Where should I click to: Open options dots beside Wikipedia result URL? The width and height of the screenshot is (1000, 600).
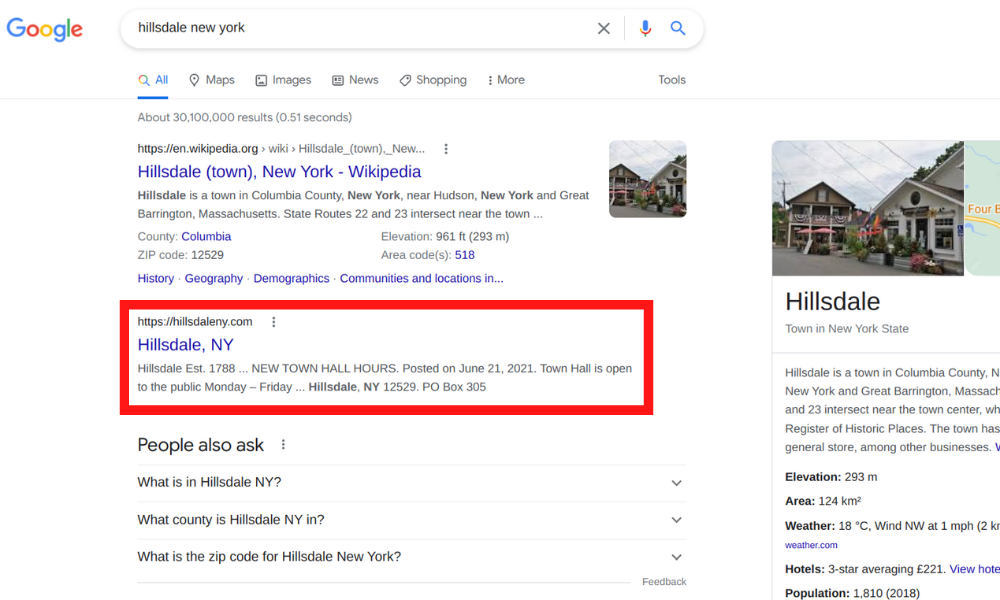[x=446, y=149]
